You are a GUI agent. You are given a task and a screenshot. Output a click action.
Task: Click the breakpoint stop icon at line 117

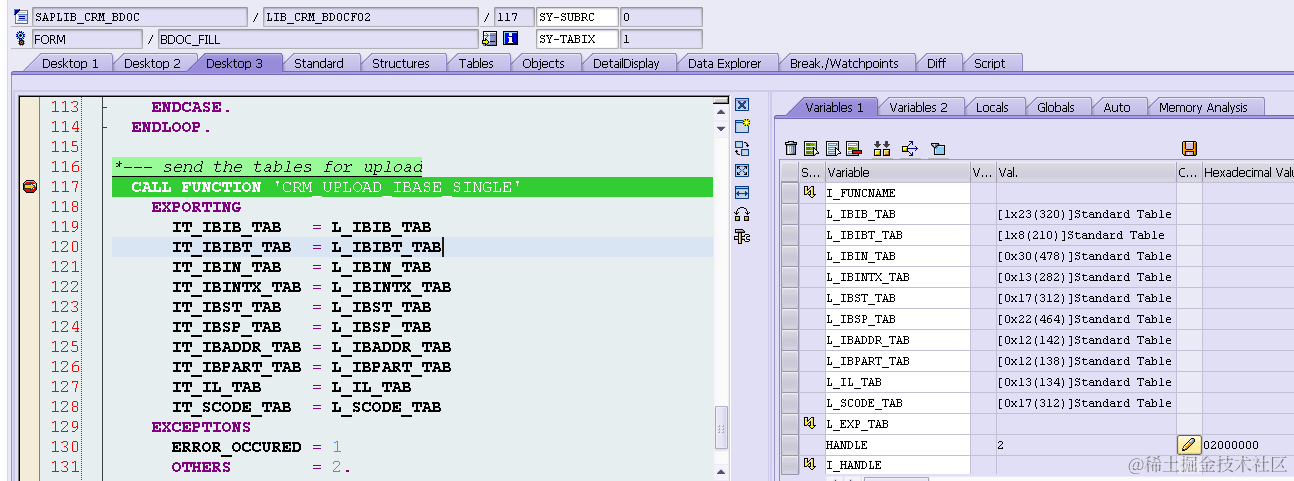pos(30,187)
